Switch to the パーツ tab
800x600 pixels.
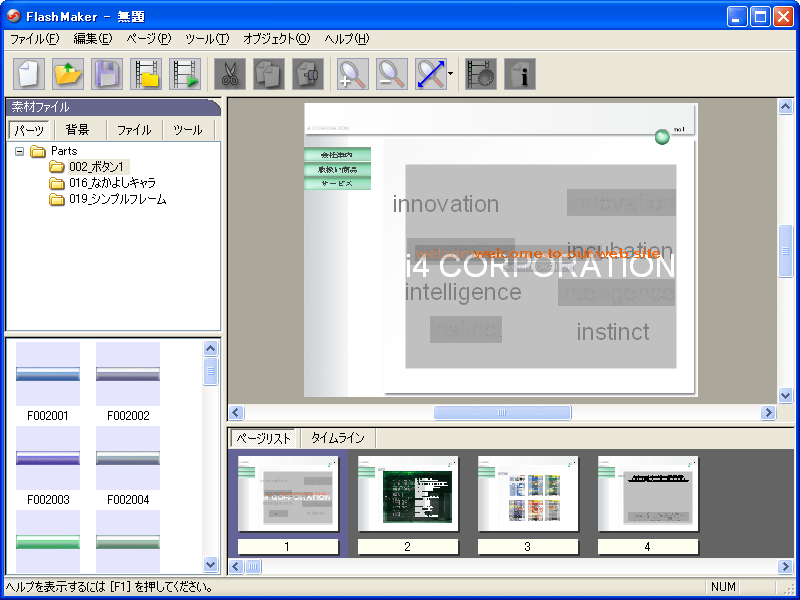point(29,130)
